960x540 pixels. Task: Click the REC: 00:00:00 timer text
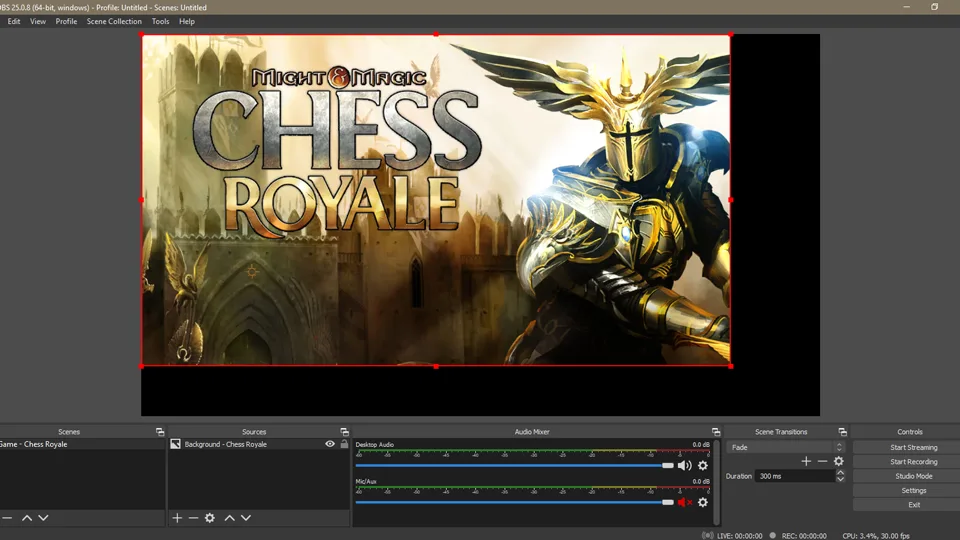[x=804, y=536]
